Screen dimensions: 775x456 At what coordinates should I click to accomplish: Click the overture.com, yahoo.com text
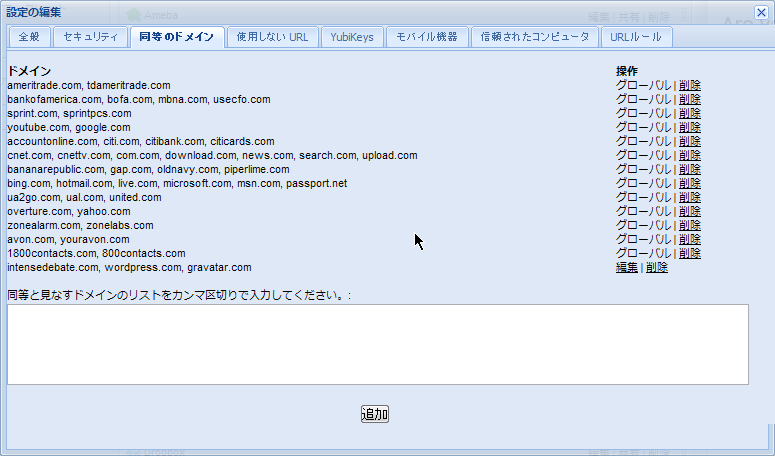pyautogui.click(x=69, y=211)
